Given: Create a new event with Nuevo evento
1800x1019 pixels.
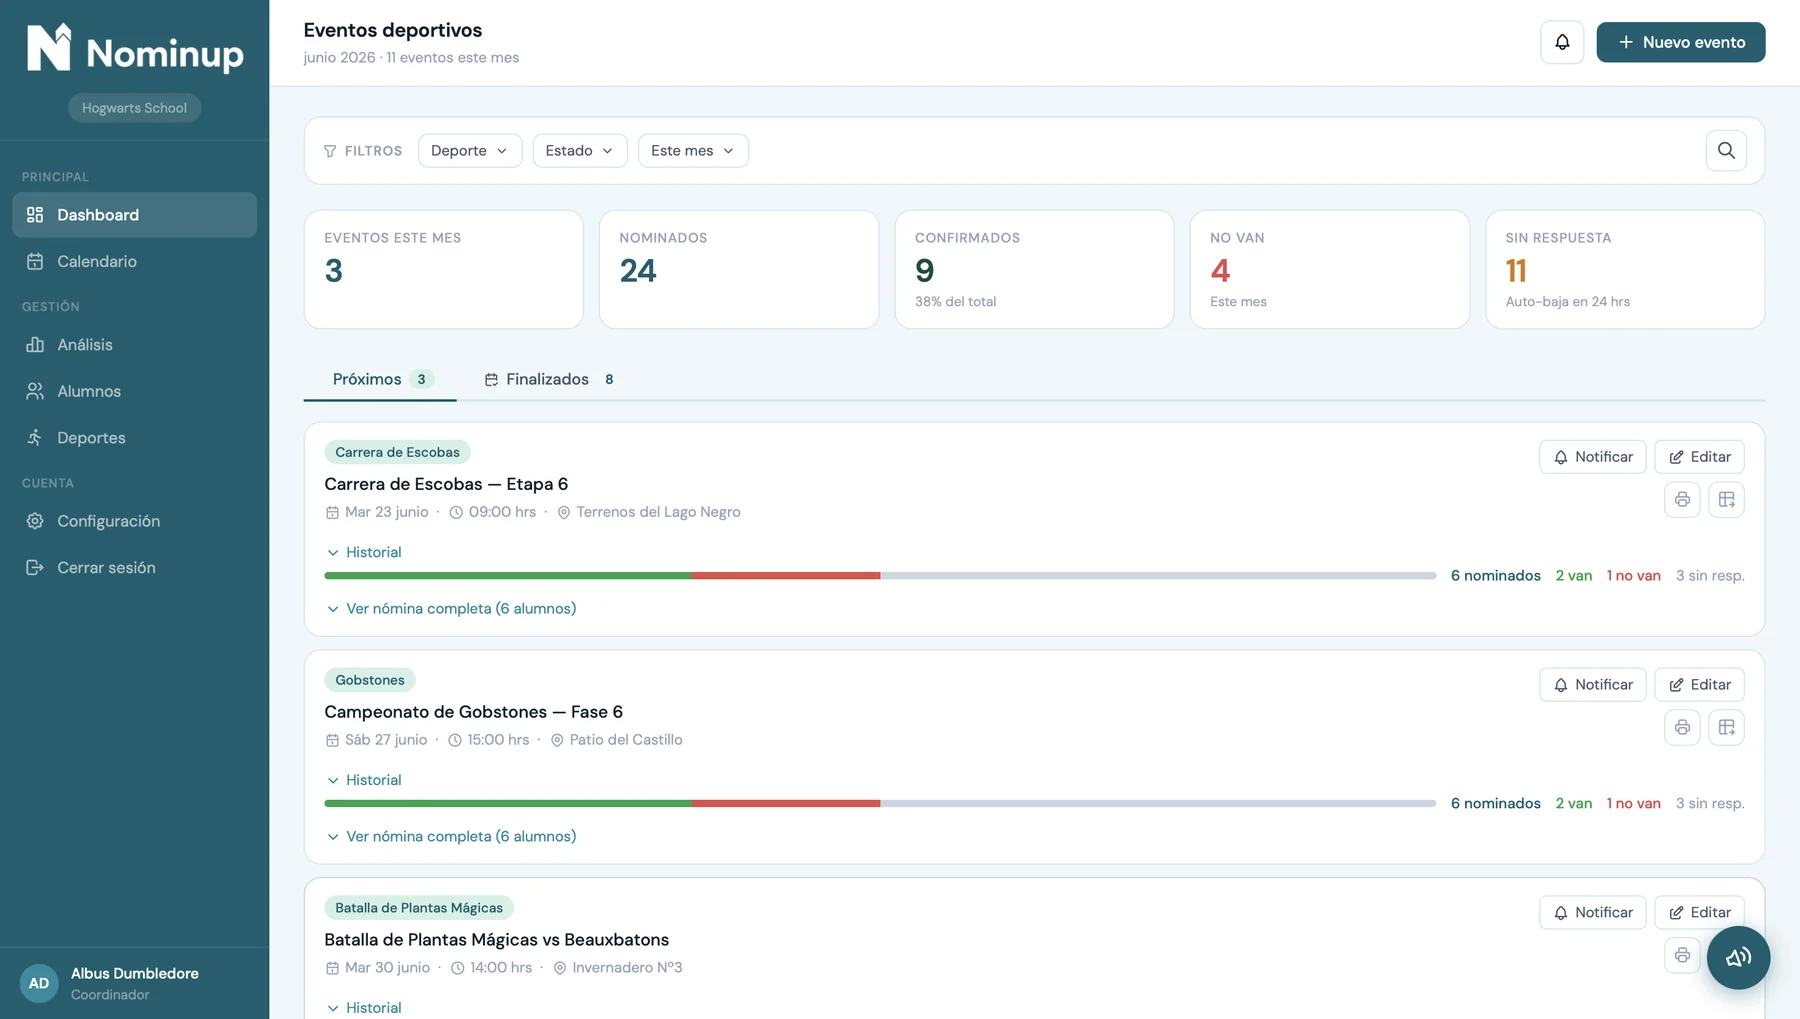Looking at the screenshot, I should (1680, 42).
